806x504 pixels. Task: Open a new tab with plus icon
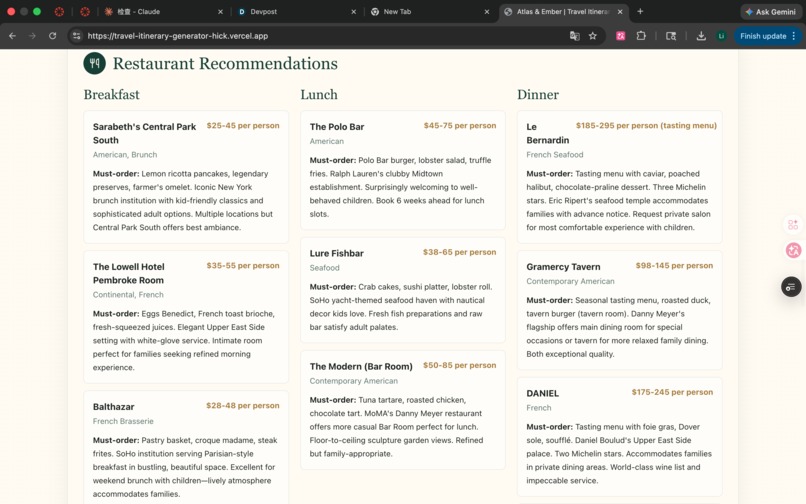tap(640, 11)
